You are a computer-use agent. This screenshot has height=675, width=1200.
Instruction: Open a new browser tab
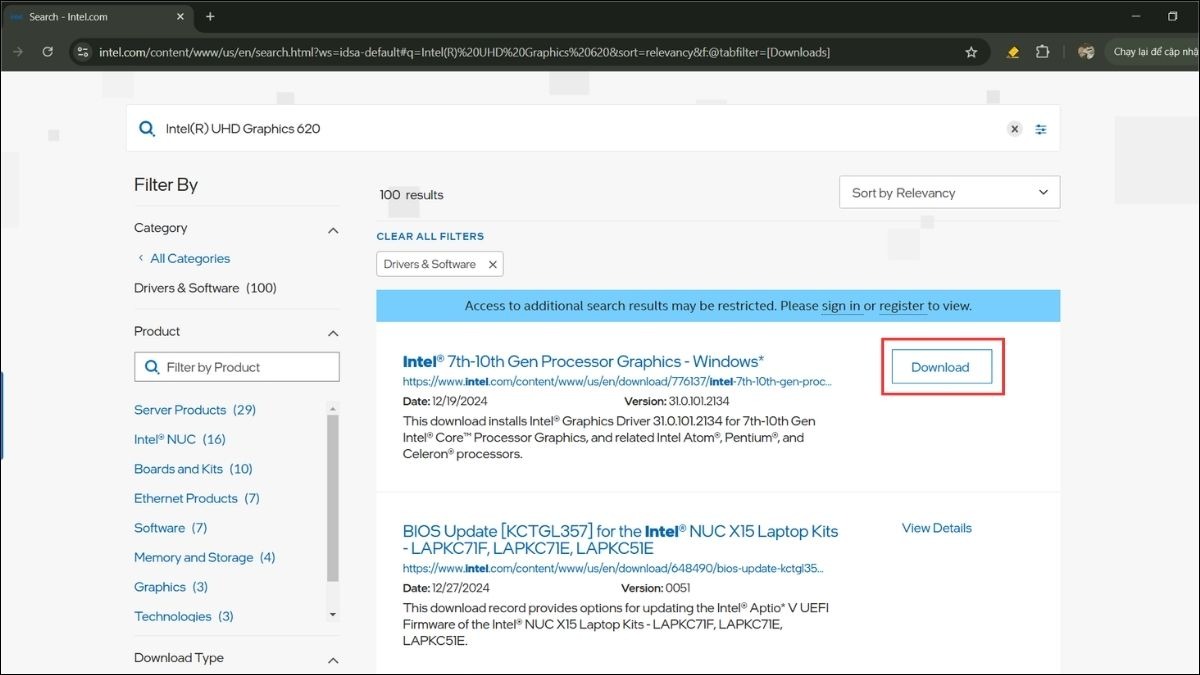(x=210, y=16)
